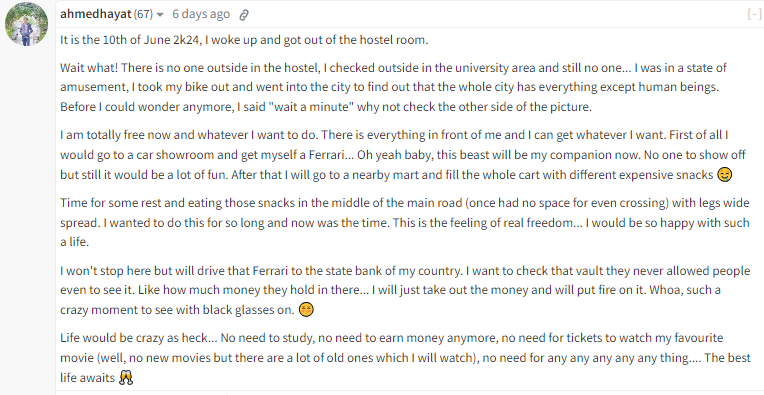The height and width of the screenshot is (395, 764).
Task: Click the paragraph starting Wait what
Action: point(394,87)
